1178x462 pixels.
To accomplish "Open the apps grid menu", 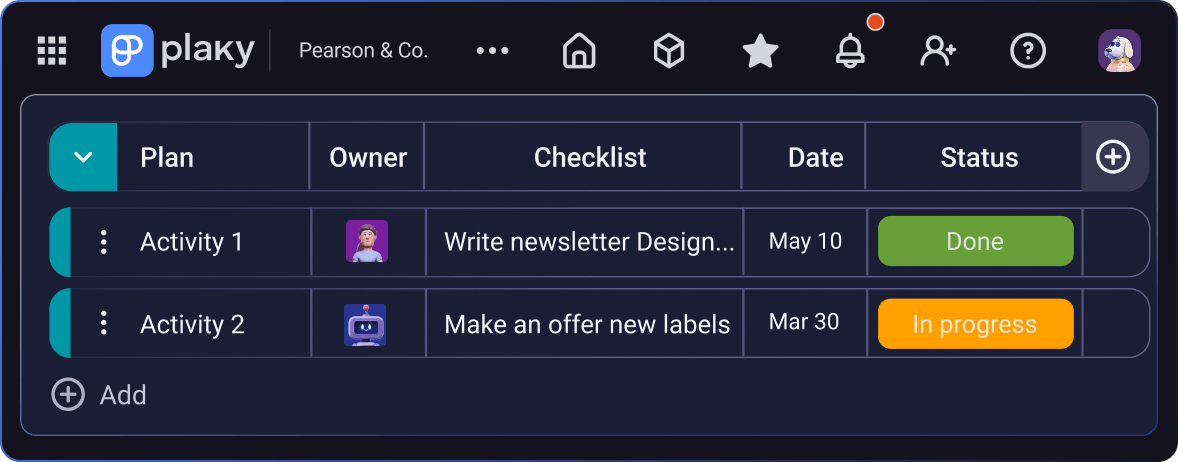I will tap(51, 51).
